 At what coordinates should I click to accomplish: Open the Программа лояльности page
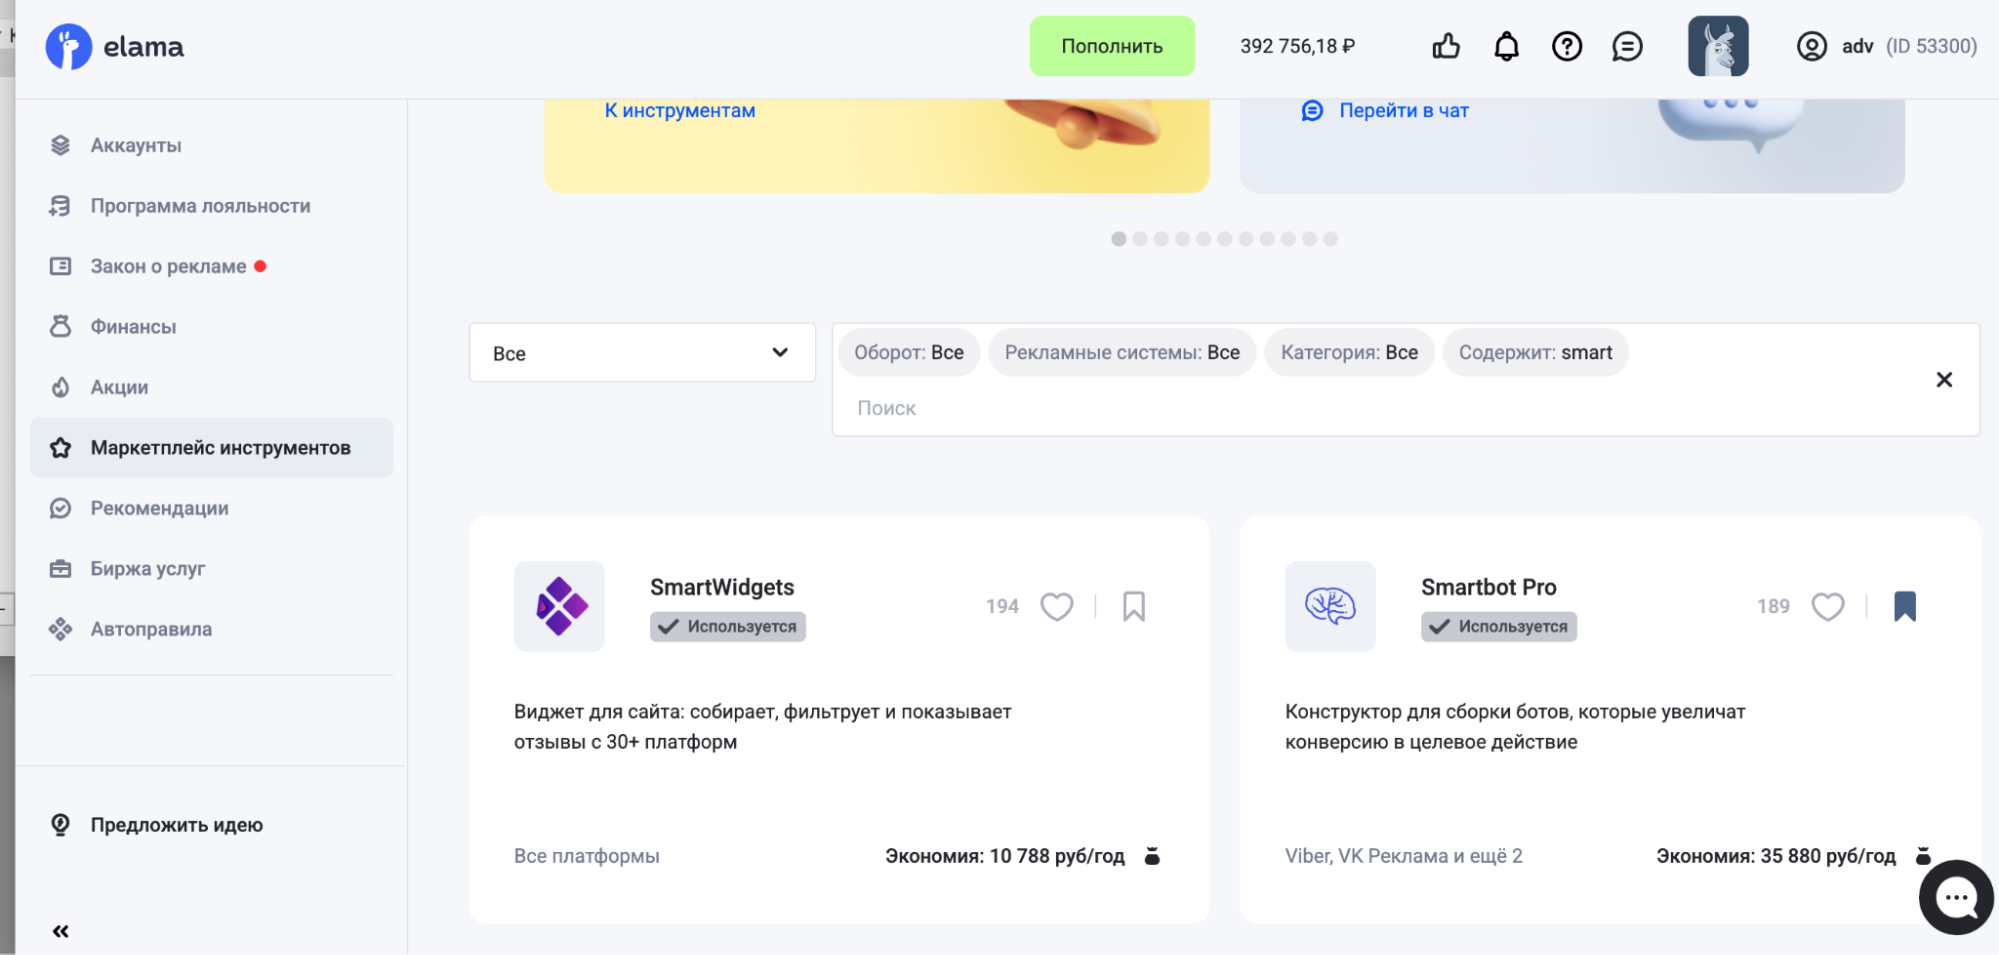201,205
